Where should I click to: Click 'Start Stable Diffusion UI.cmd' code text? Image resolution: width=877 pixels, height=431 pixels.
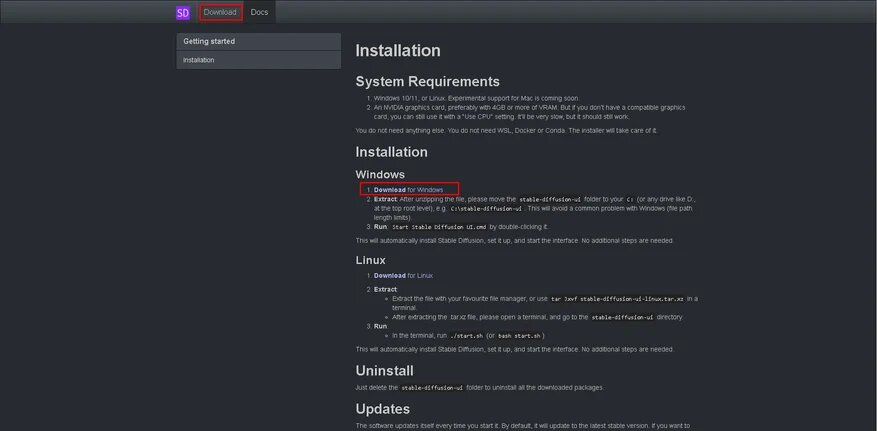point(439,227)
